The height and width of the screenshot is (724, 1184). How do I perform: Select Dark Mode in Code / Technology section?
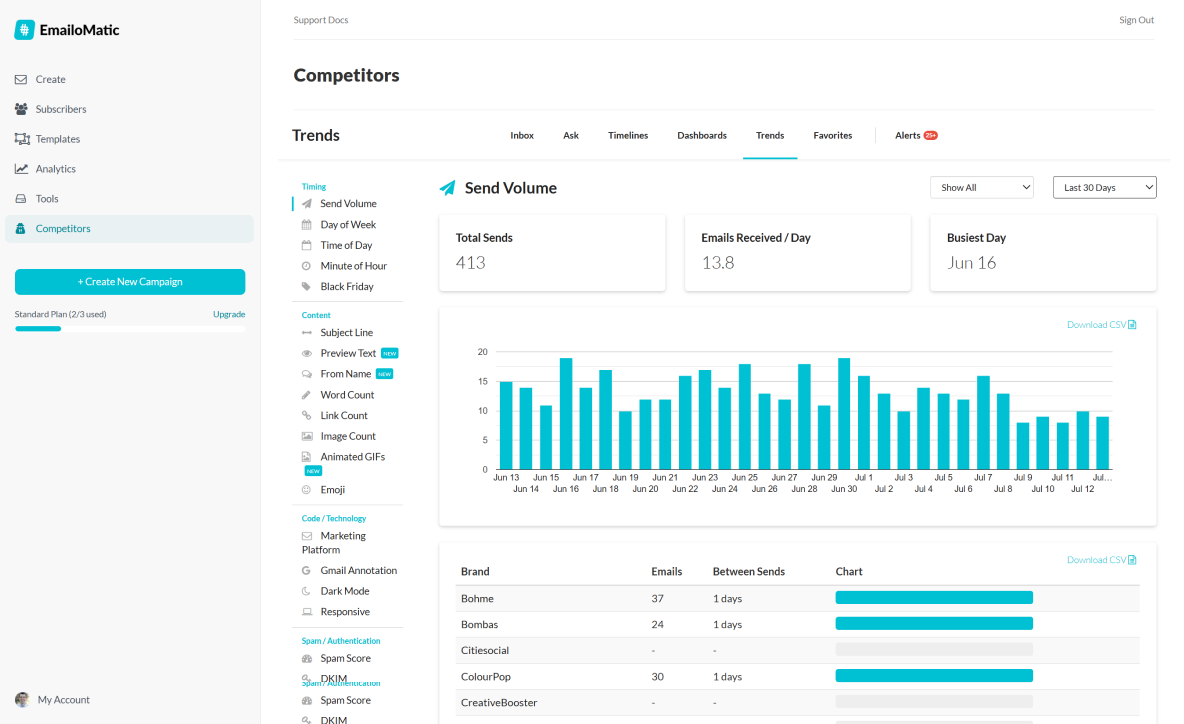tap(345, 591)
